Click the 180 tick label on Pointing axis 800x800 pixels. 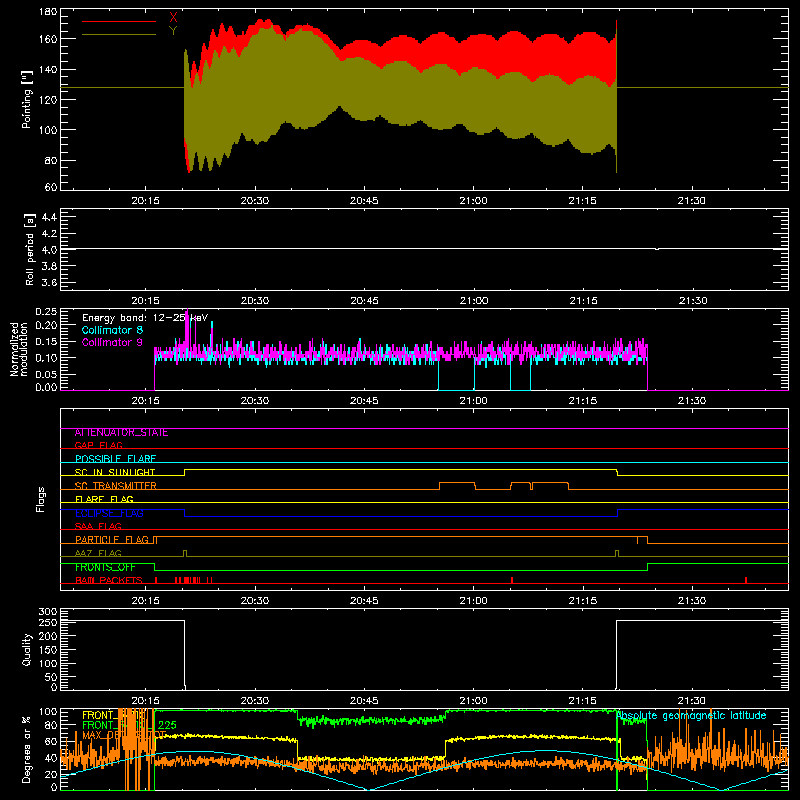(48, 12)
